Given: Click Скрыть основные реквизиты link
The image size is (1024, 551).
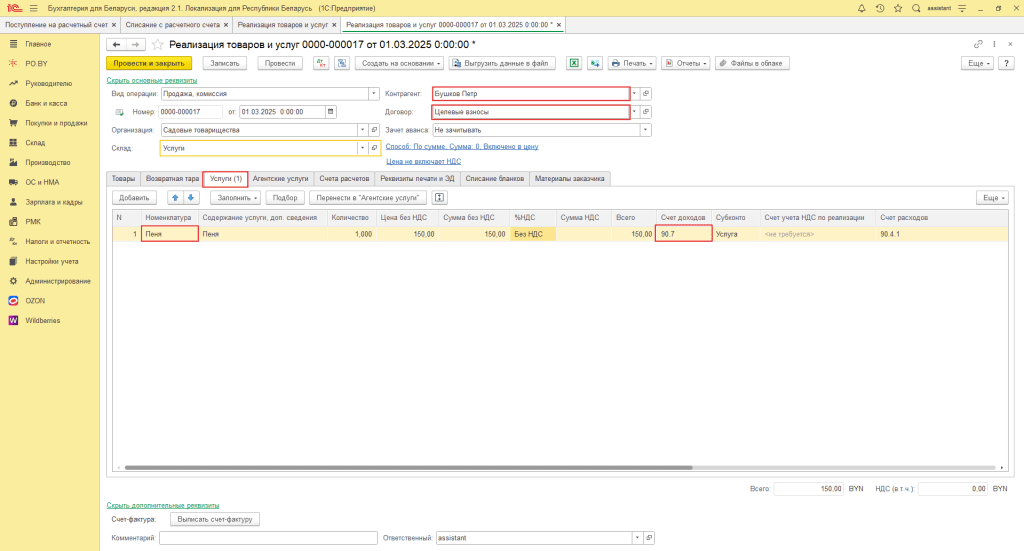Looking at the screenshot, I should (152, 80).
